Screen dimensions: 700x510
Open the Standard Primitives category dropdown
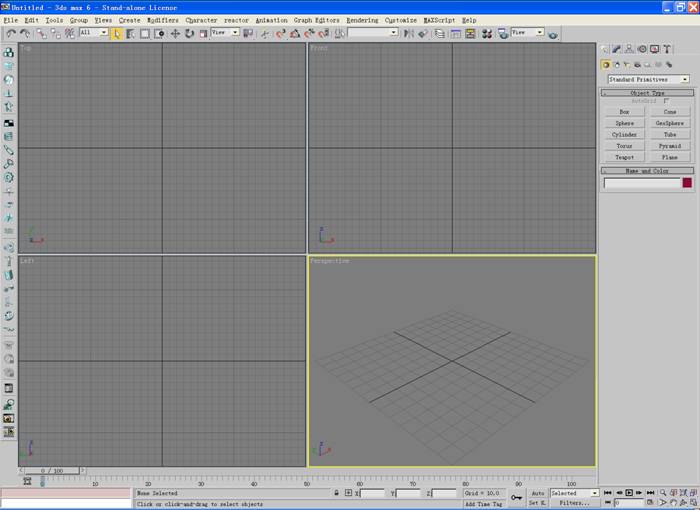(x=648, y=79)
